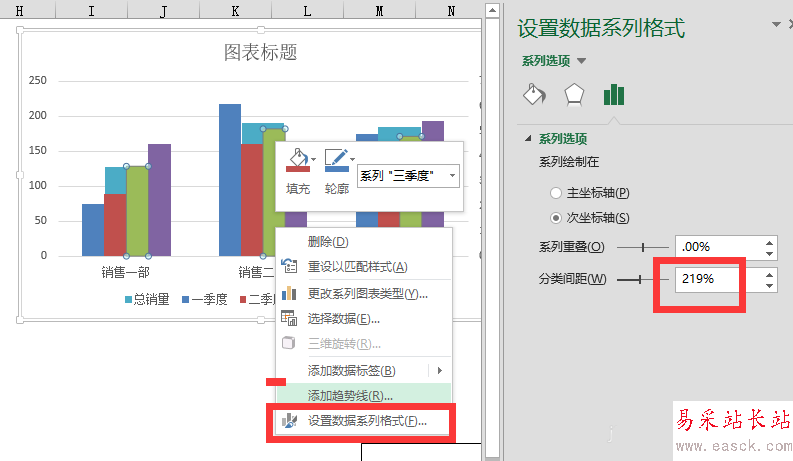Select column header K
This screenshot has height=461, width=793.
point(235,10)
